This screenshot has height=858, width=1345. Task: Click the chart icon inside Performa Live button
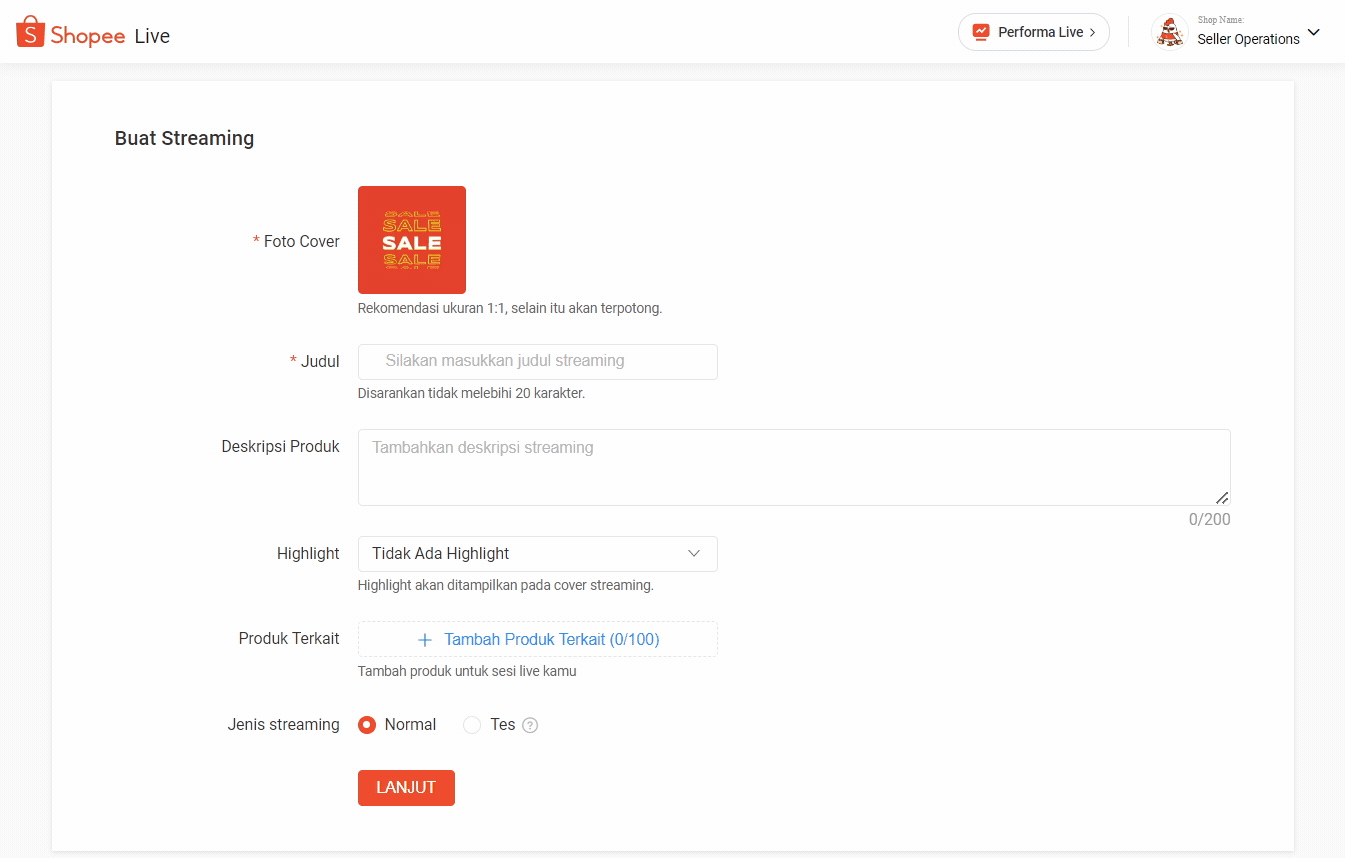point(981,32)
